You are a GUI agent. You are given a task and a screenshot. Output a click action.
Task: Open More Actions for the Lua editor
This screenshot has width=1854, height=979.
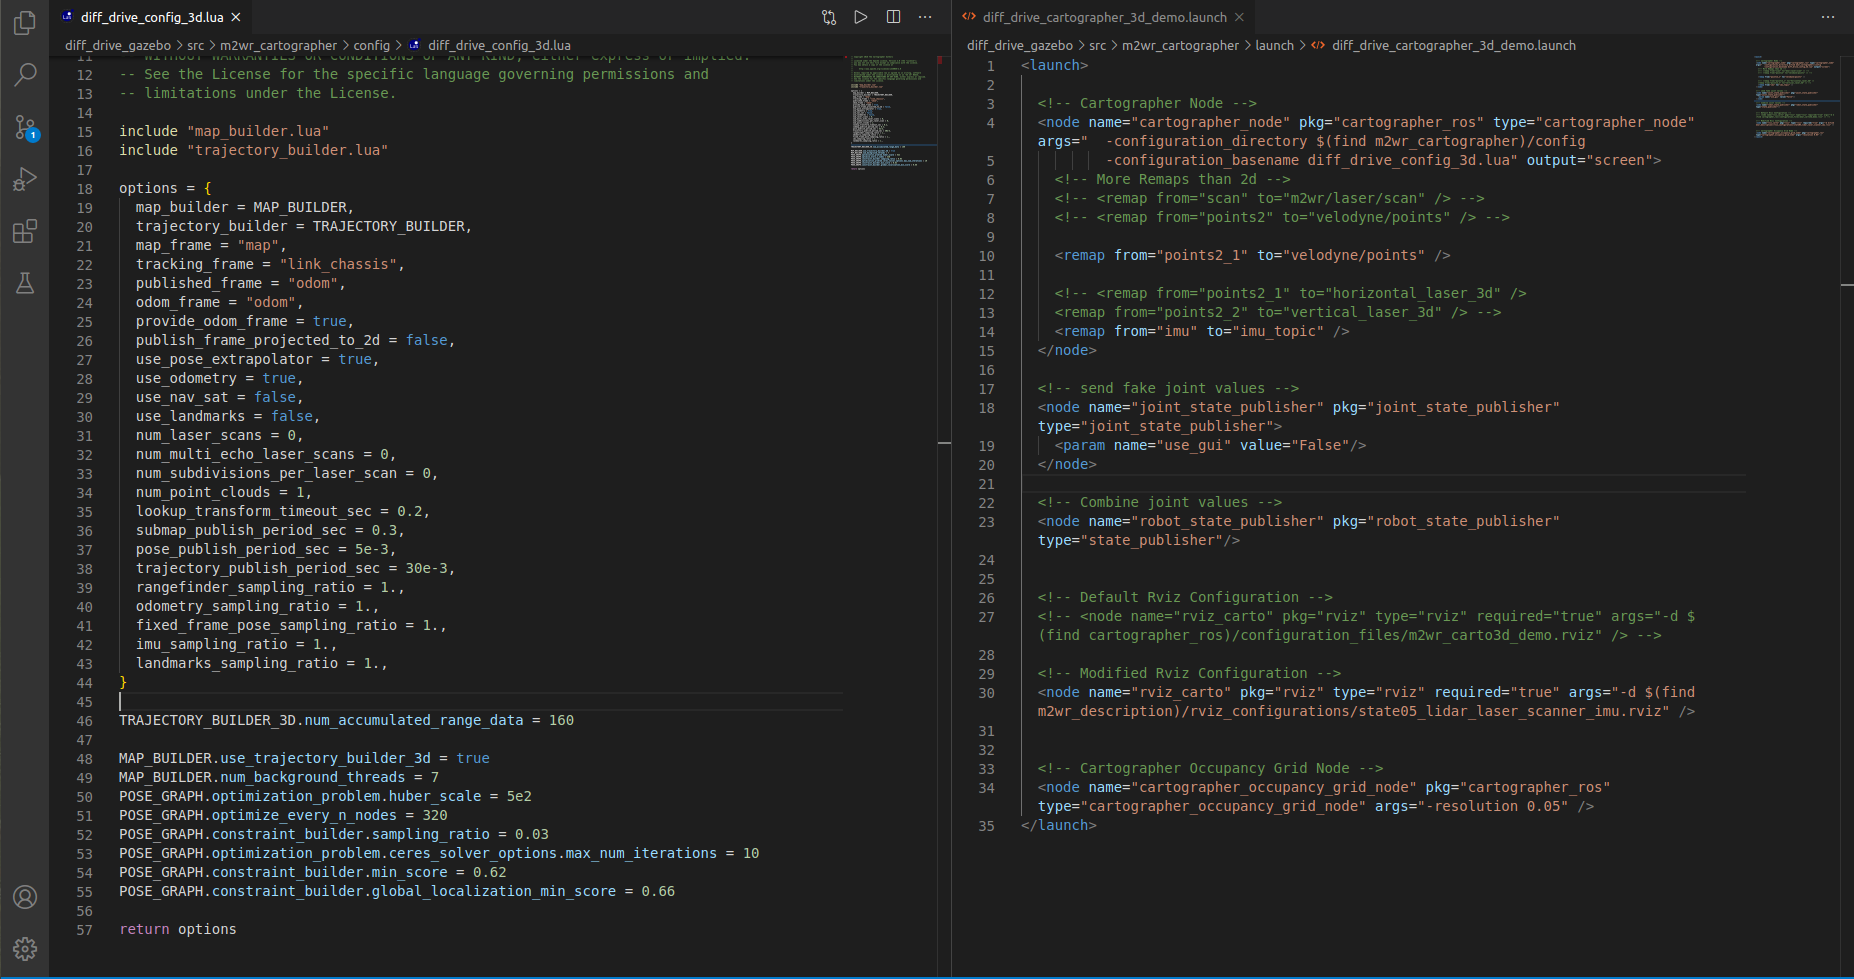pos(924,16)
